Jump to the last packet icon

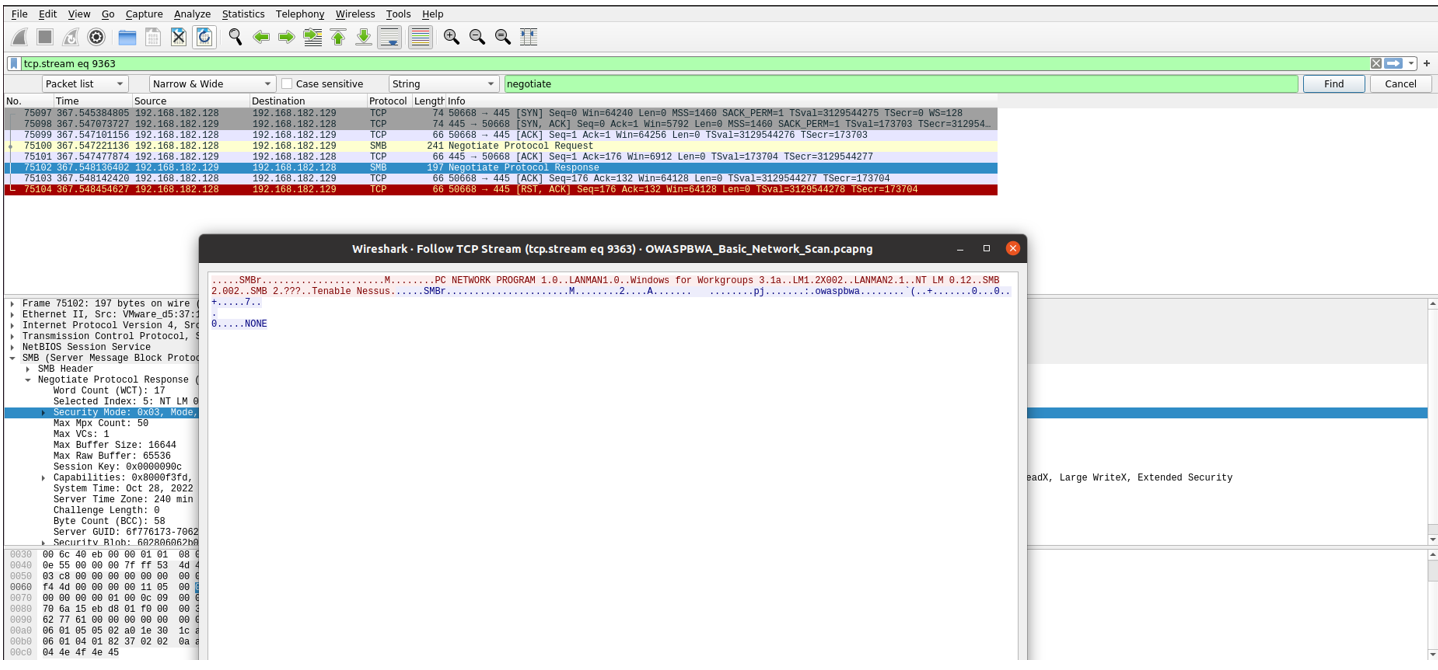point(363,37)
